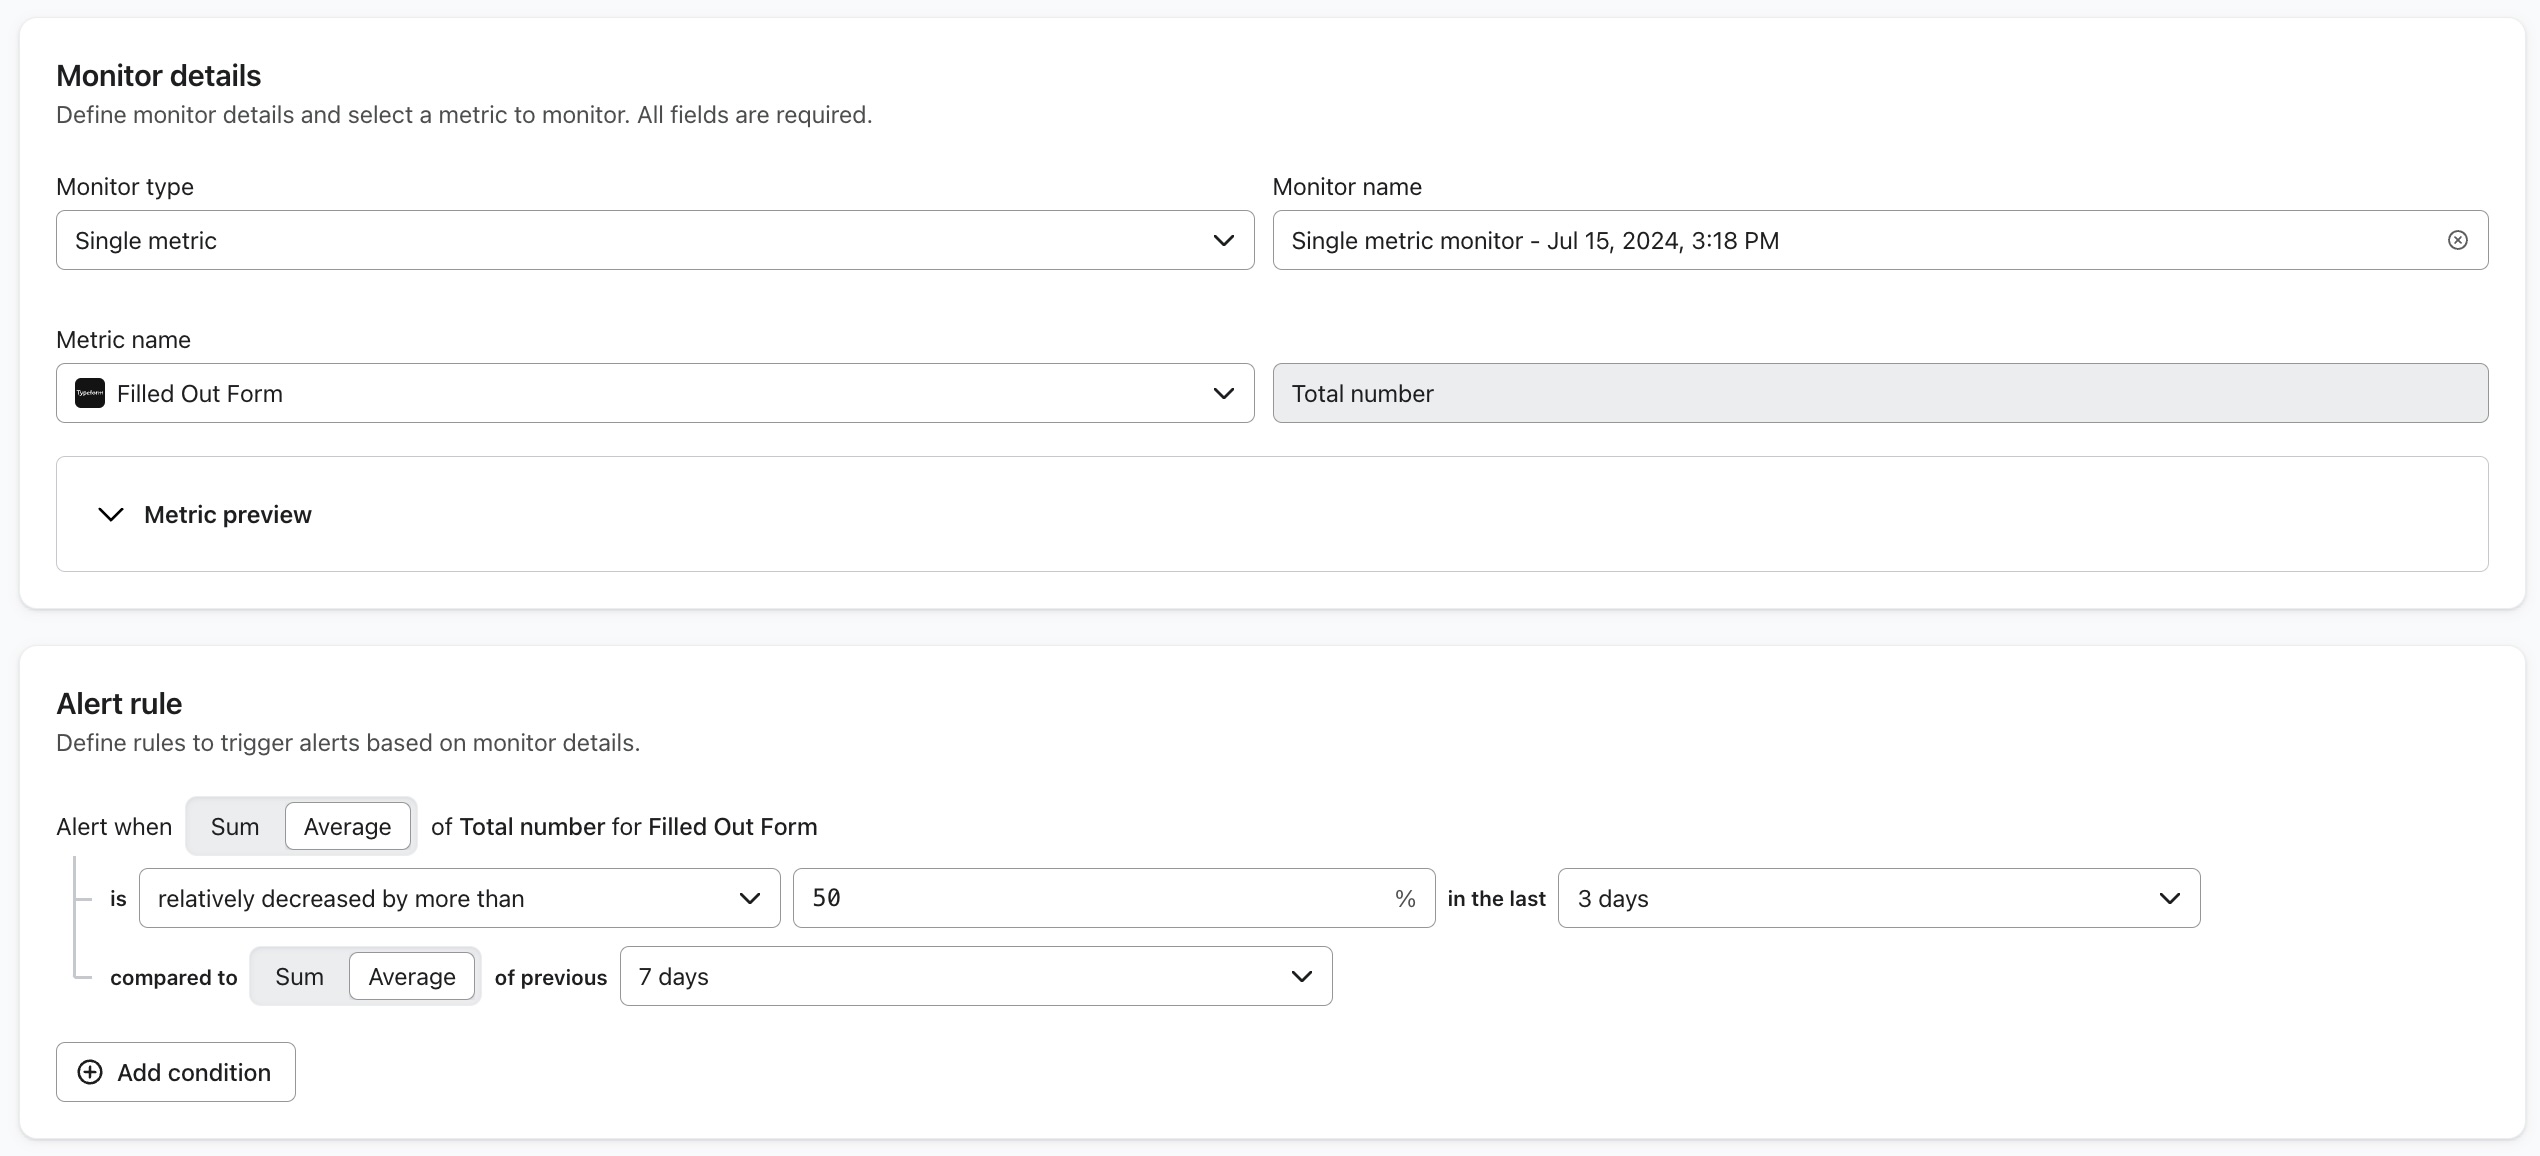Screen dimensions: 2540x1156
Task: Click the alert condition dropdown arrow
Action: [747, 899]
